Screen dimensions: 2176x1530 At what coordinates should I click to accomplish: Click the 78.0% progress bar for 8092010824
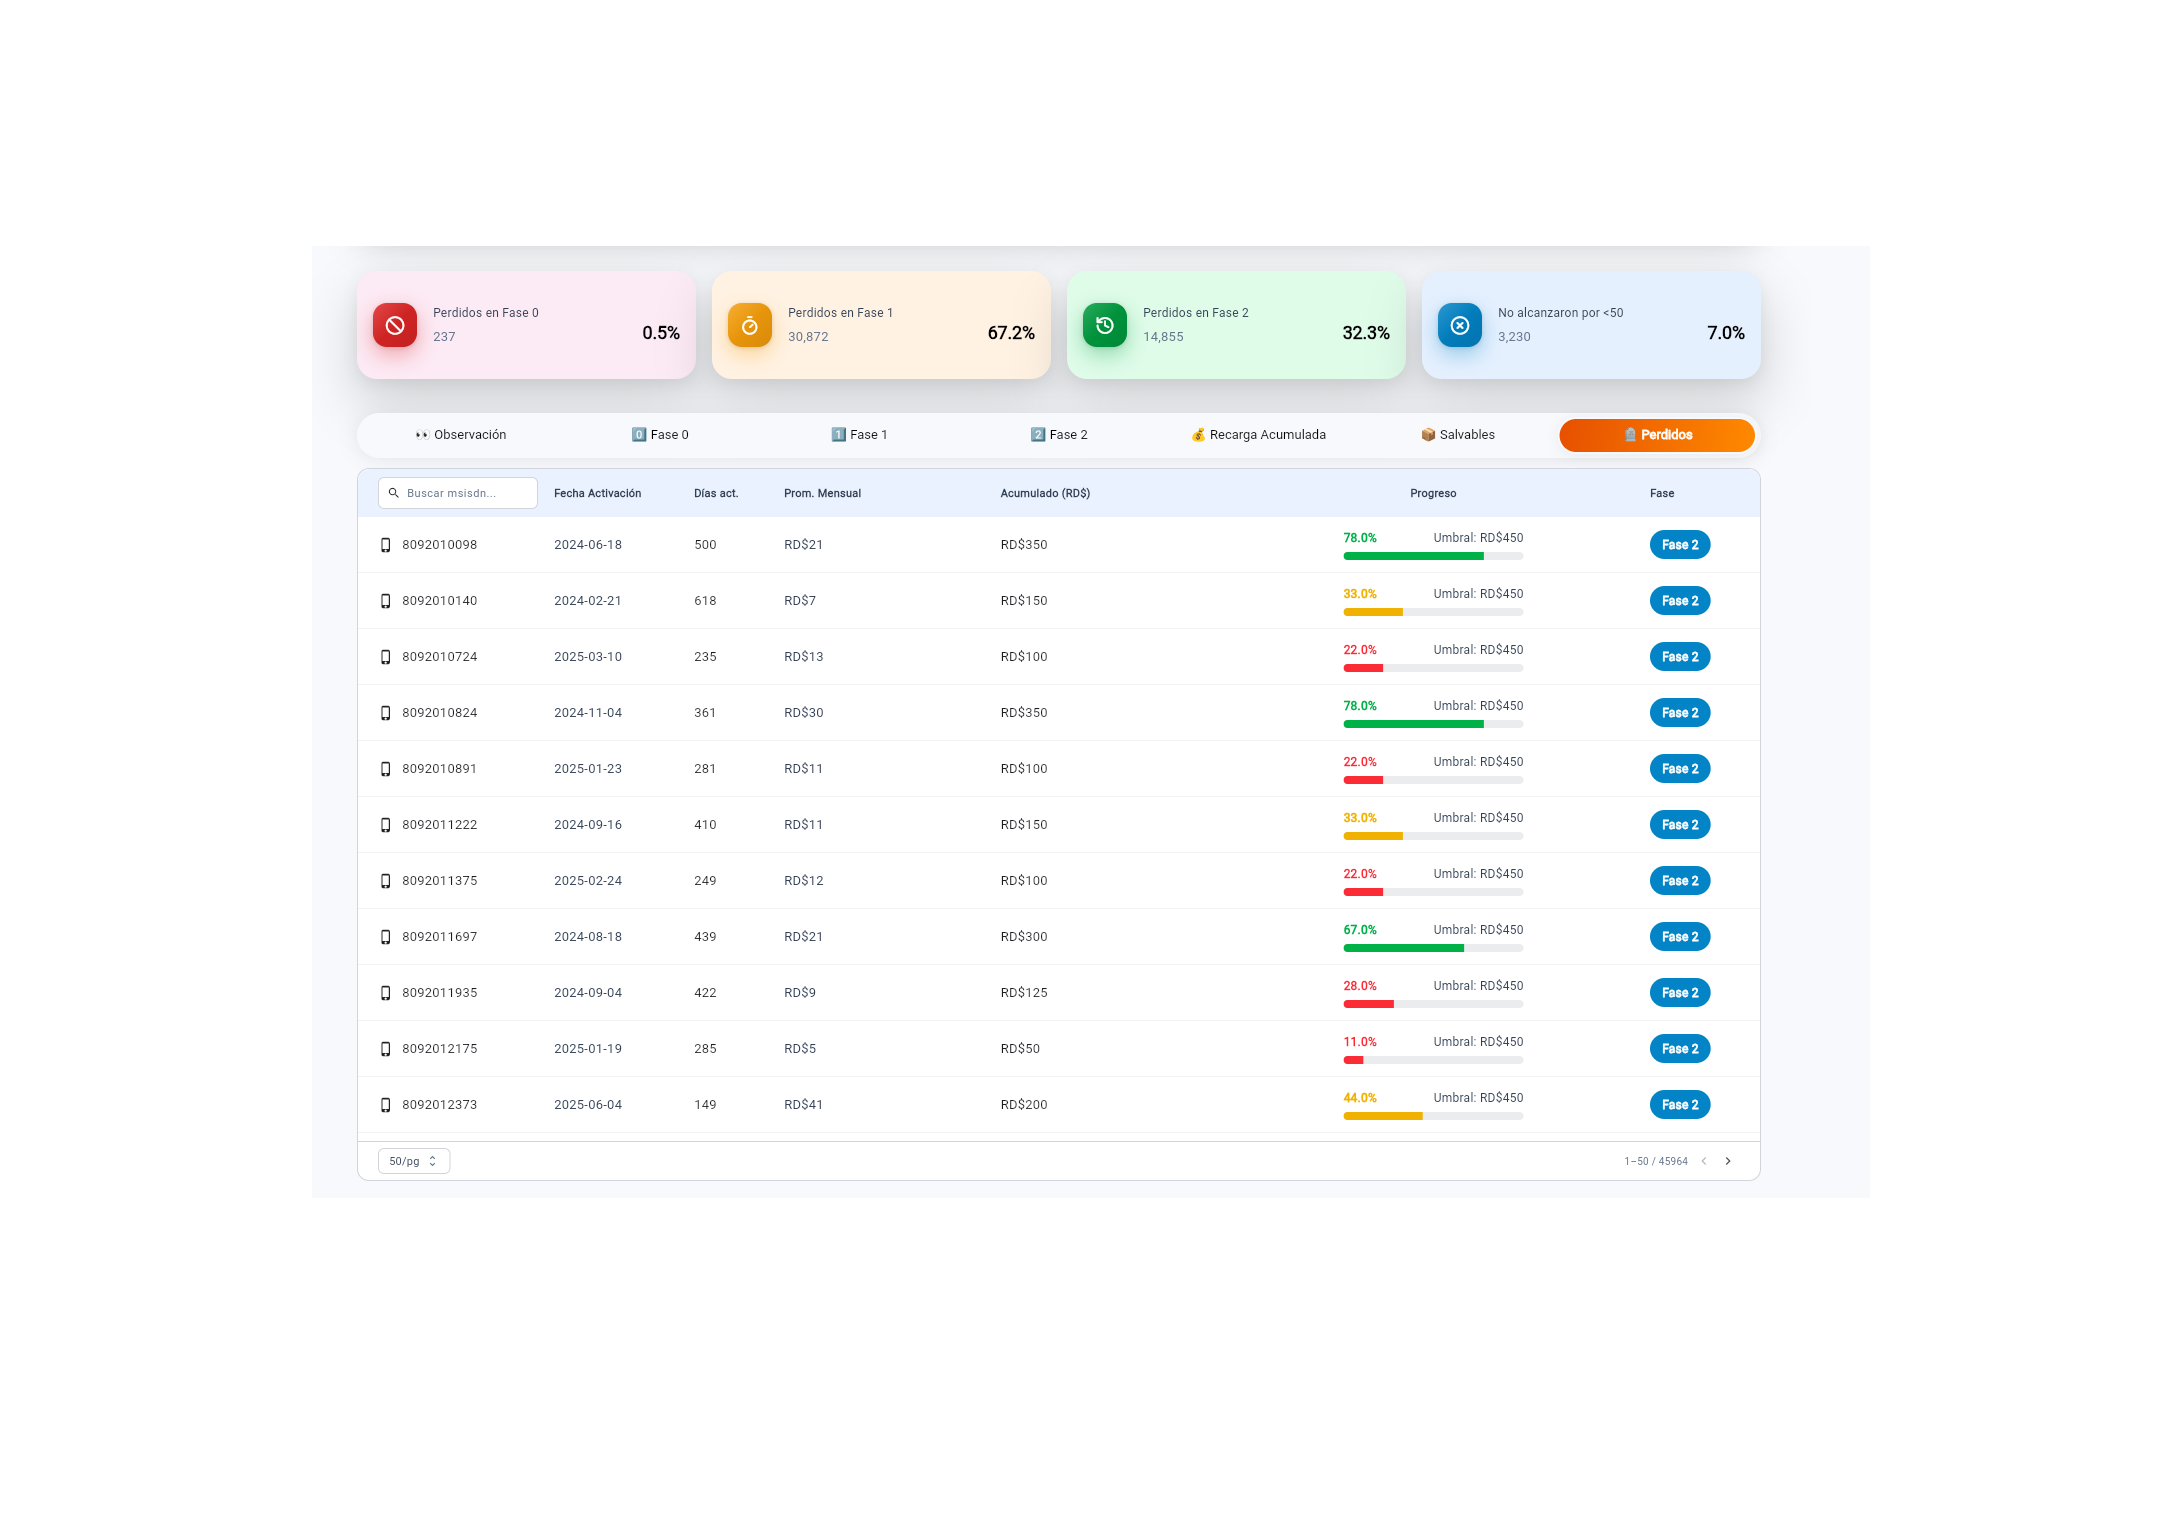point(1433,724)
